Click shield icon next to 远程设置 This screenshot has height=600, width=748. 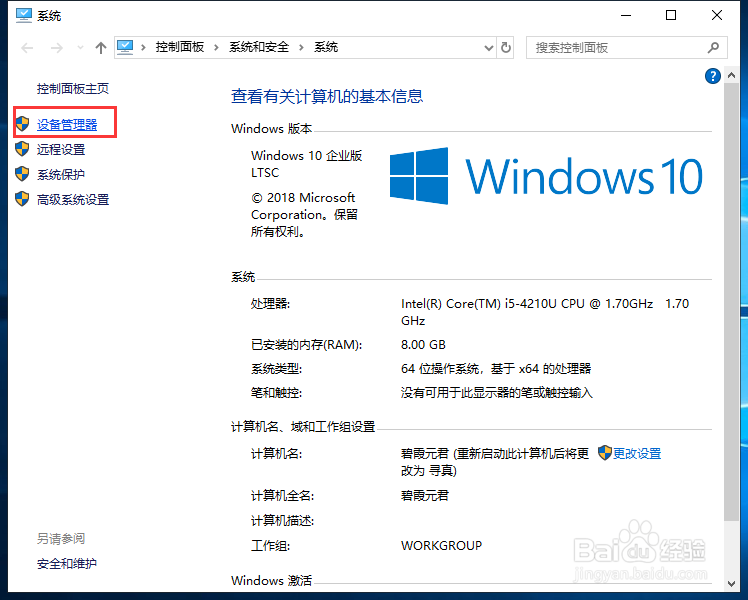pos(22,149)
